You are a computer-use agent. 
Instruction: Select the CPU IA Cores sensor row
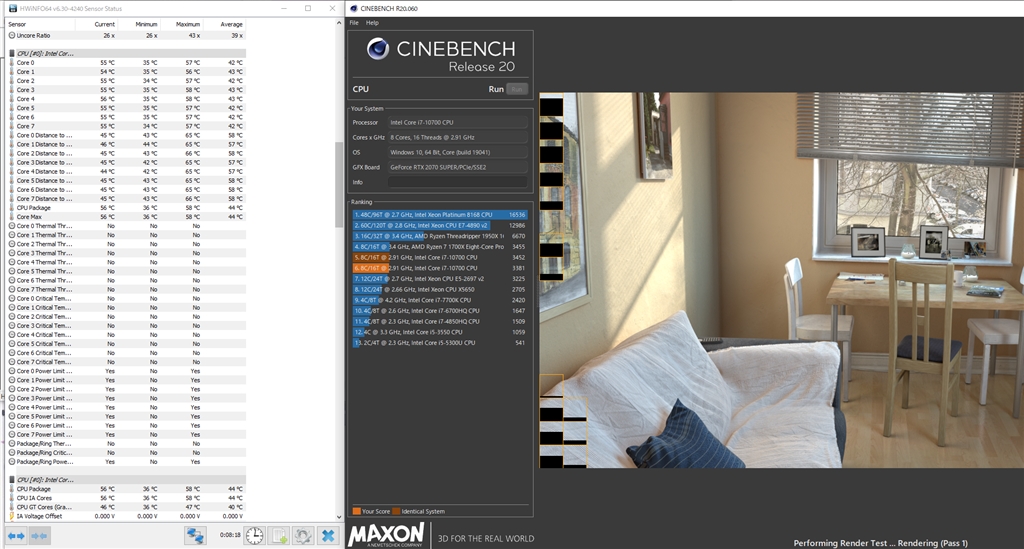(x=127, y=497)
